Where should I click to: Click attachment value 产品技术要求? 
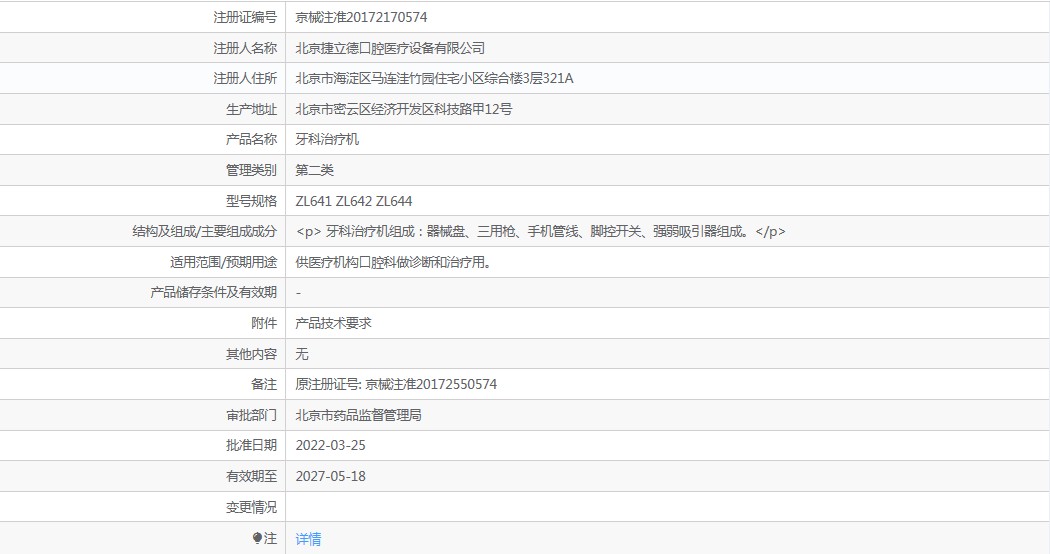(x=333, y=323)
